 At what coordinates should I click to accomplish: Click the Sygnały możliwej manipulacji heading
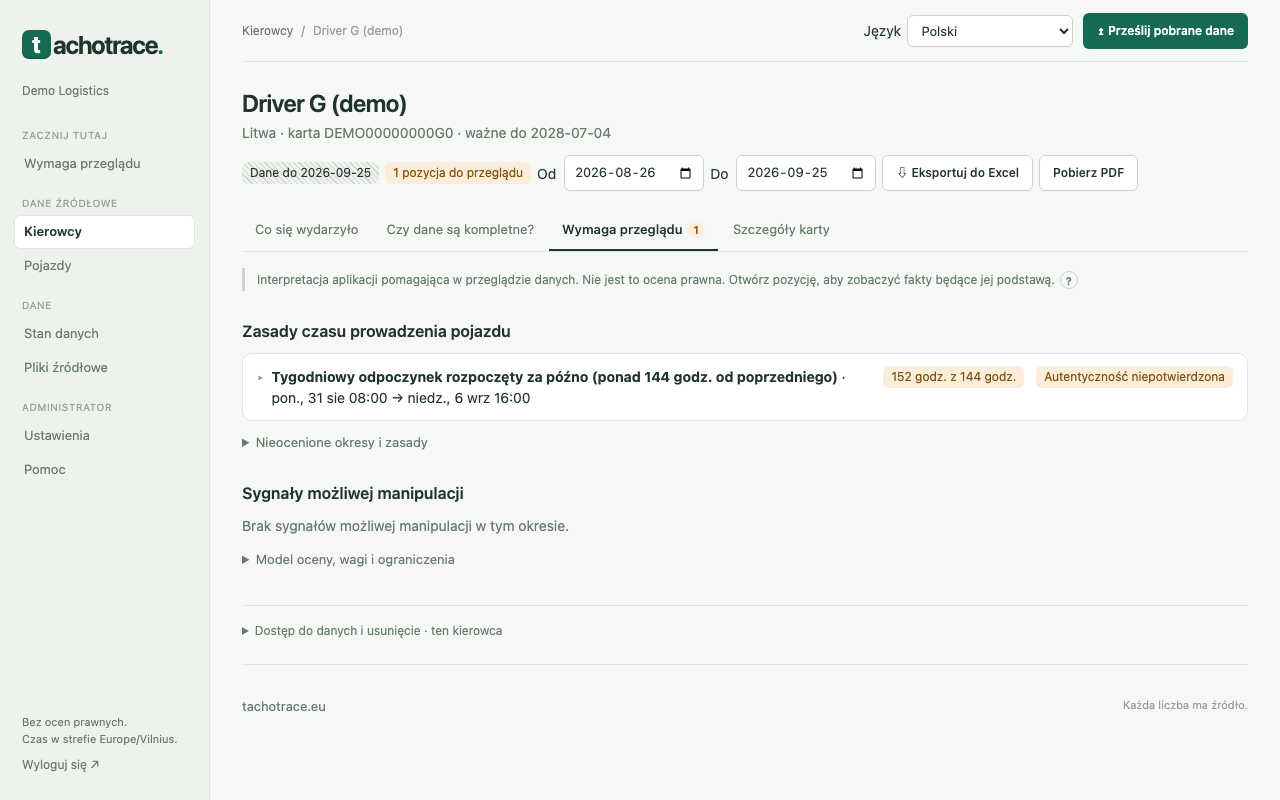point(353,493)
